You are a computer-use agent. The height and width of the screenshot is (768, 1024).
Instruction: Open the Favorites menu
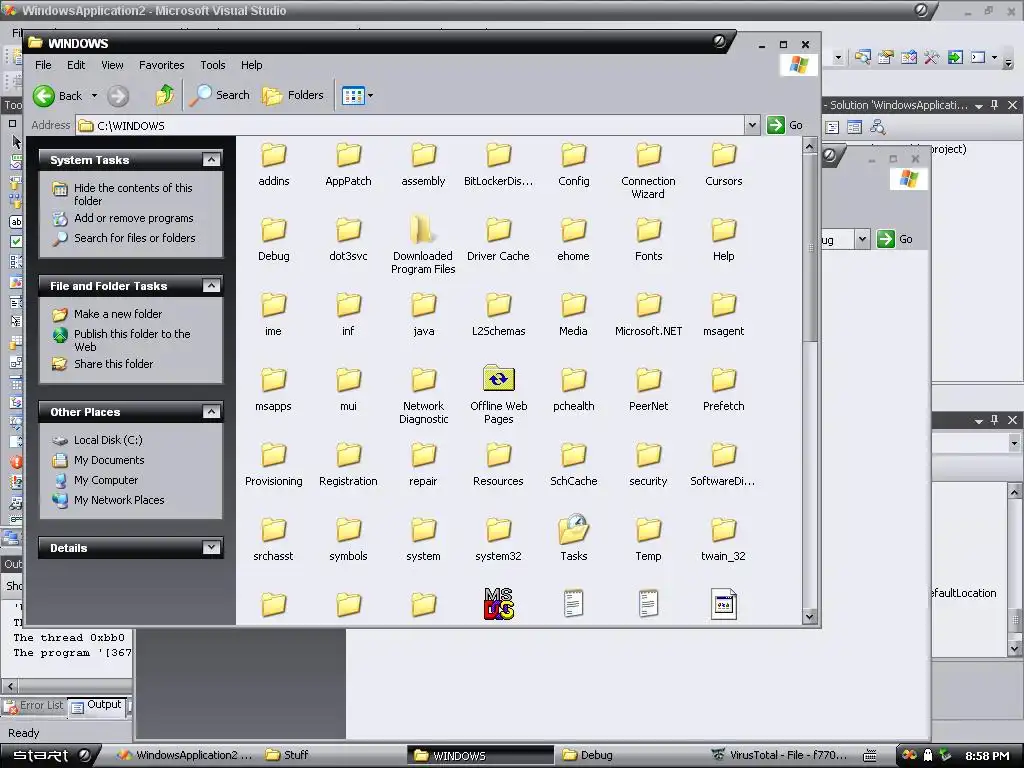coord(161,65)
